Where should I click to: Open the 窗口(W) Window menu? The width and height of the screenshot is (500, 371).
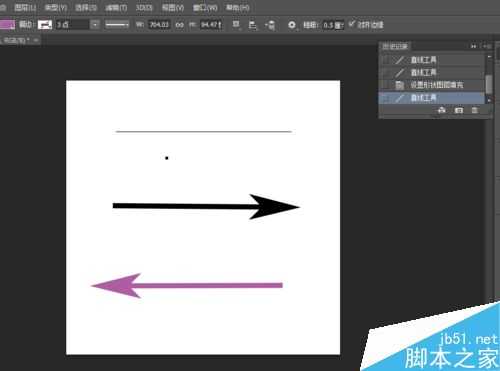tap(205, 8)
